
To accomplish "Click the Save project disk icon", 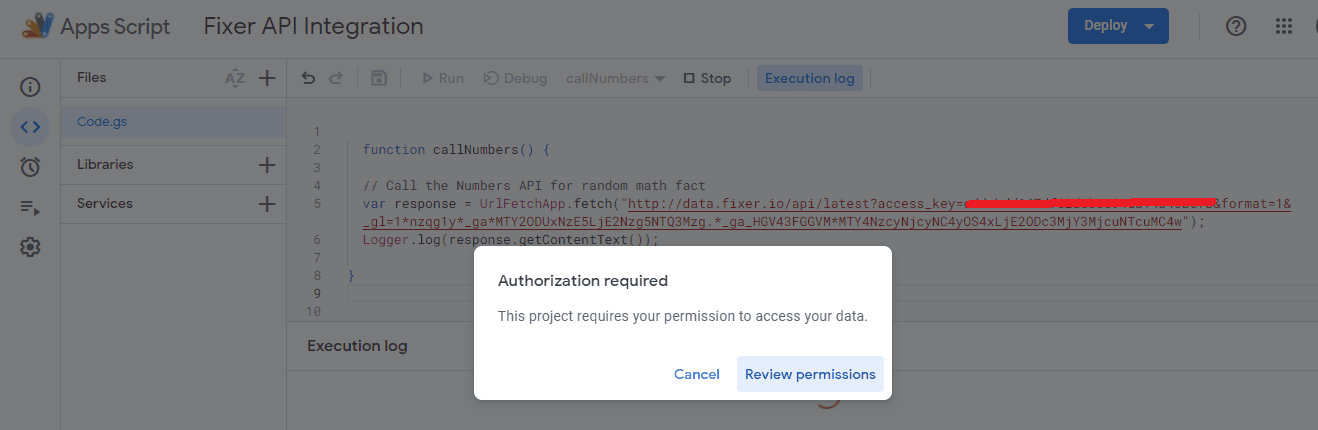I will click(379, 78).
